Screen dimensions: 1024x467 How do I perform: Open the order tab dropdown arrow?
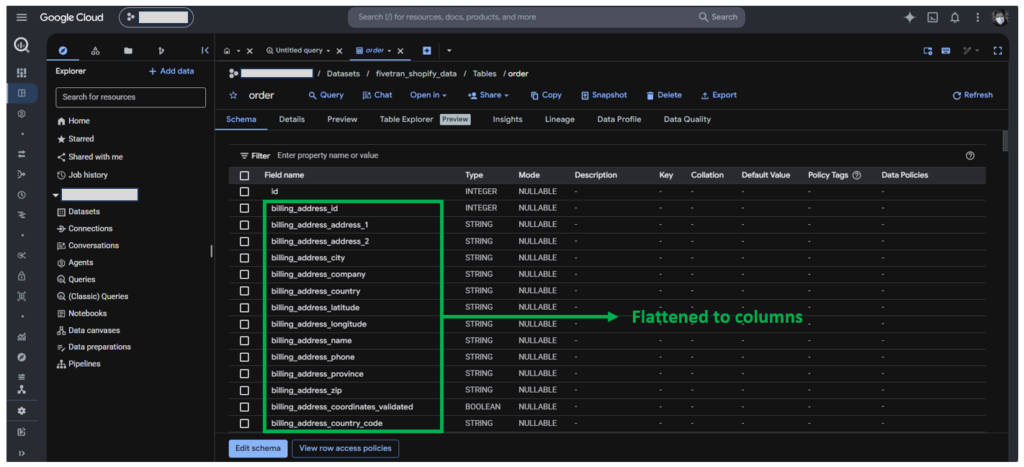(389, 51)
